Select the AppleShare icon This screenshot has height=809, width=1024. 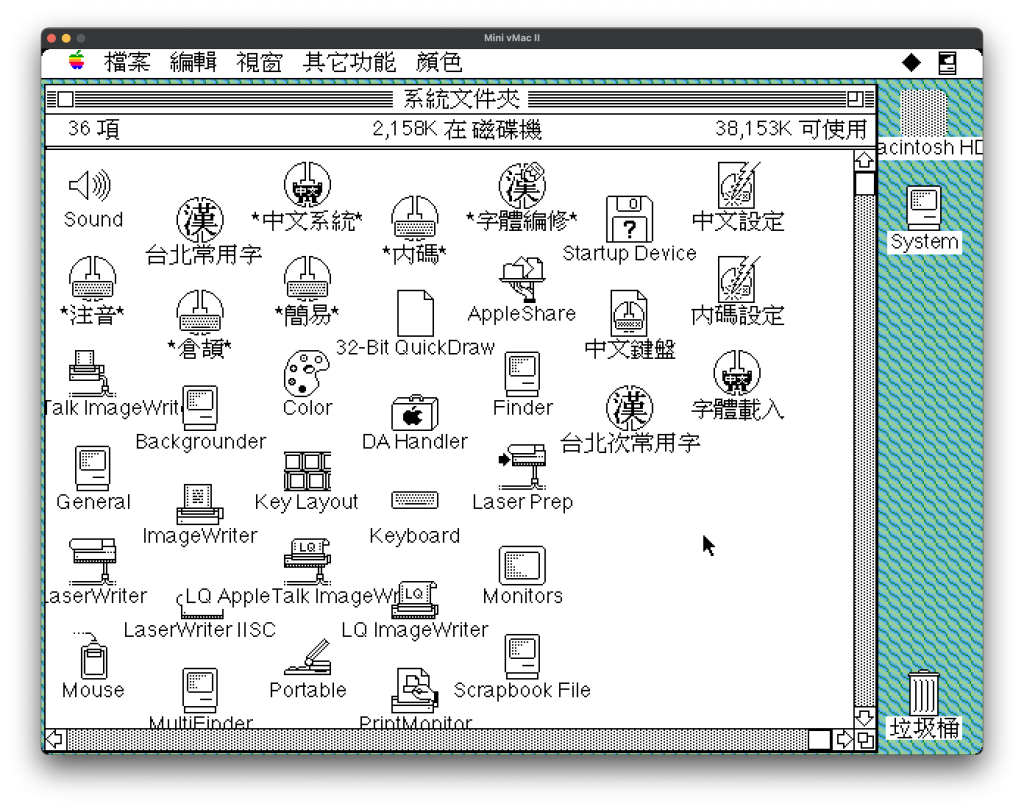point(521,280)
